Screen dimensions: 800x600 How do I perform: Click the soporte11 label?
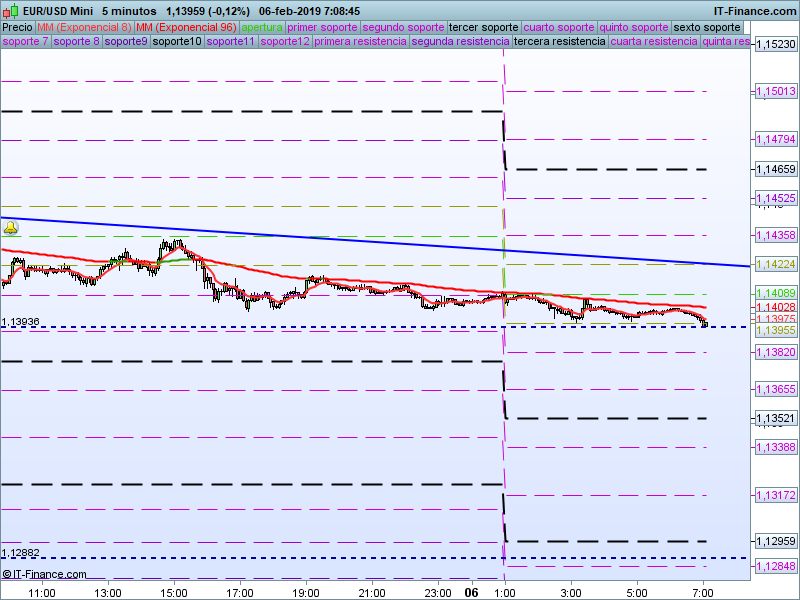point(231,41)
